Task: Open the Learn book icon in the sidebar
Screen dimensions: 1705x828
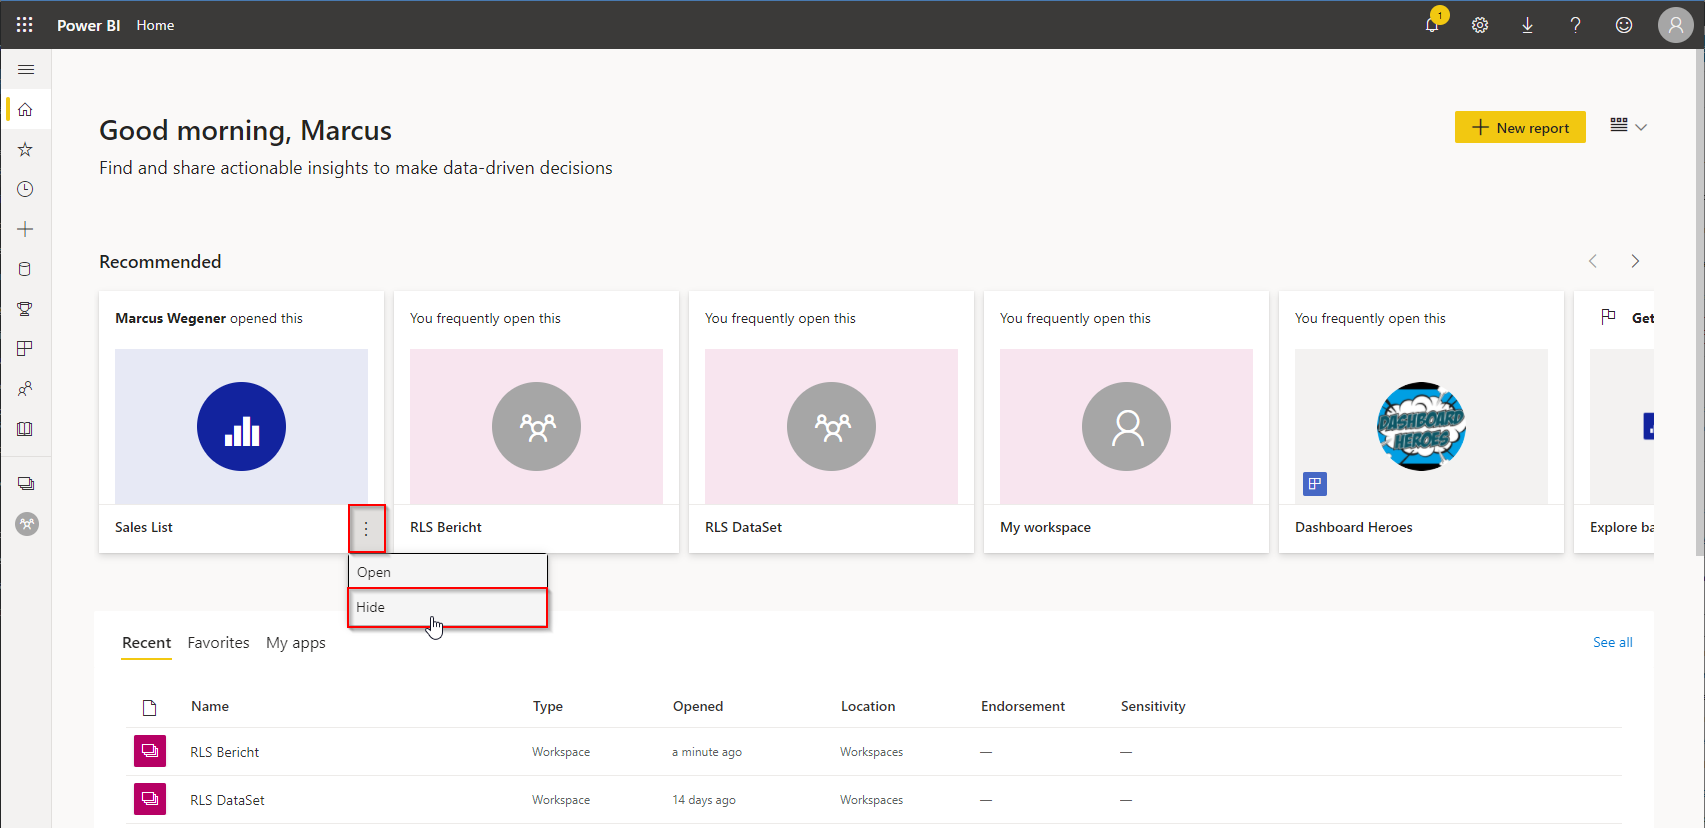Action: [x=26, y=429]
